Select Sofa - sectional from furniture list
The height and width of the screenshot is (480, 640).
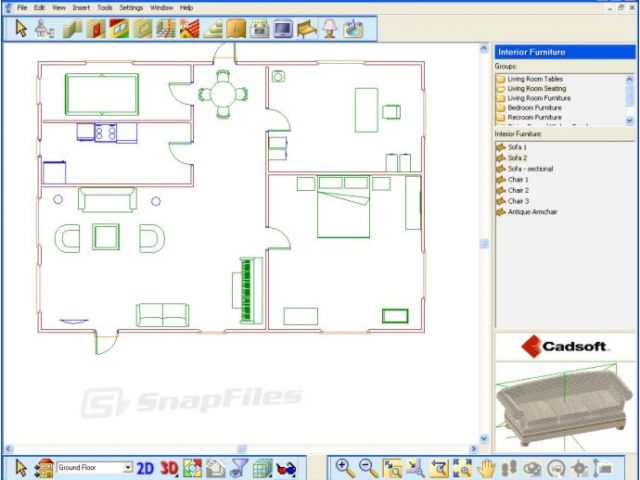[530, 169]
